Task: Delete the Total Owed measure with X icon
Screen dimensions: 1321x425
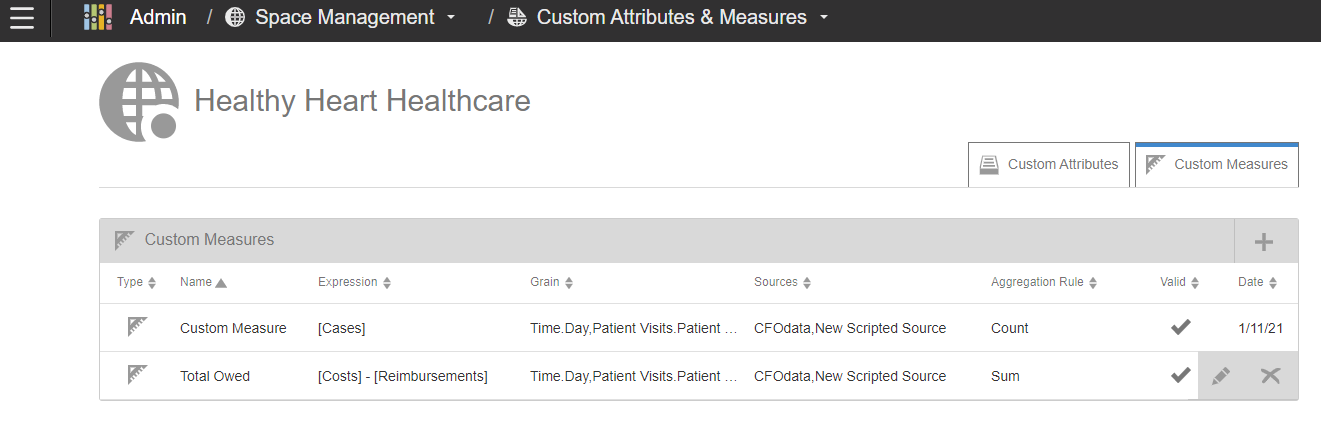Action: (1270, 376)
